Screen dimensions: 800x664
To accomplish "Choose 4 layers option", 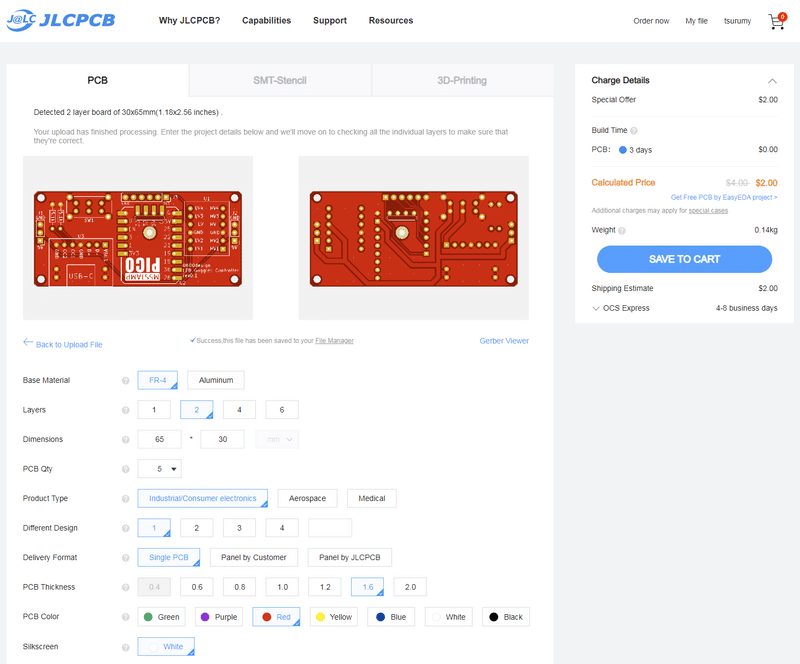I will coord(239,410).
